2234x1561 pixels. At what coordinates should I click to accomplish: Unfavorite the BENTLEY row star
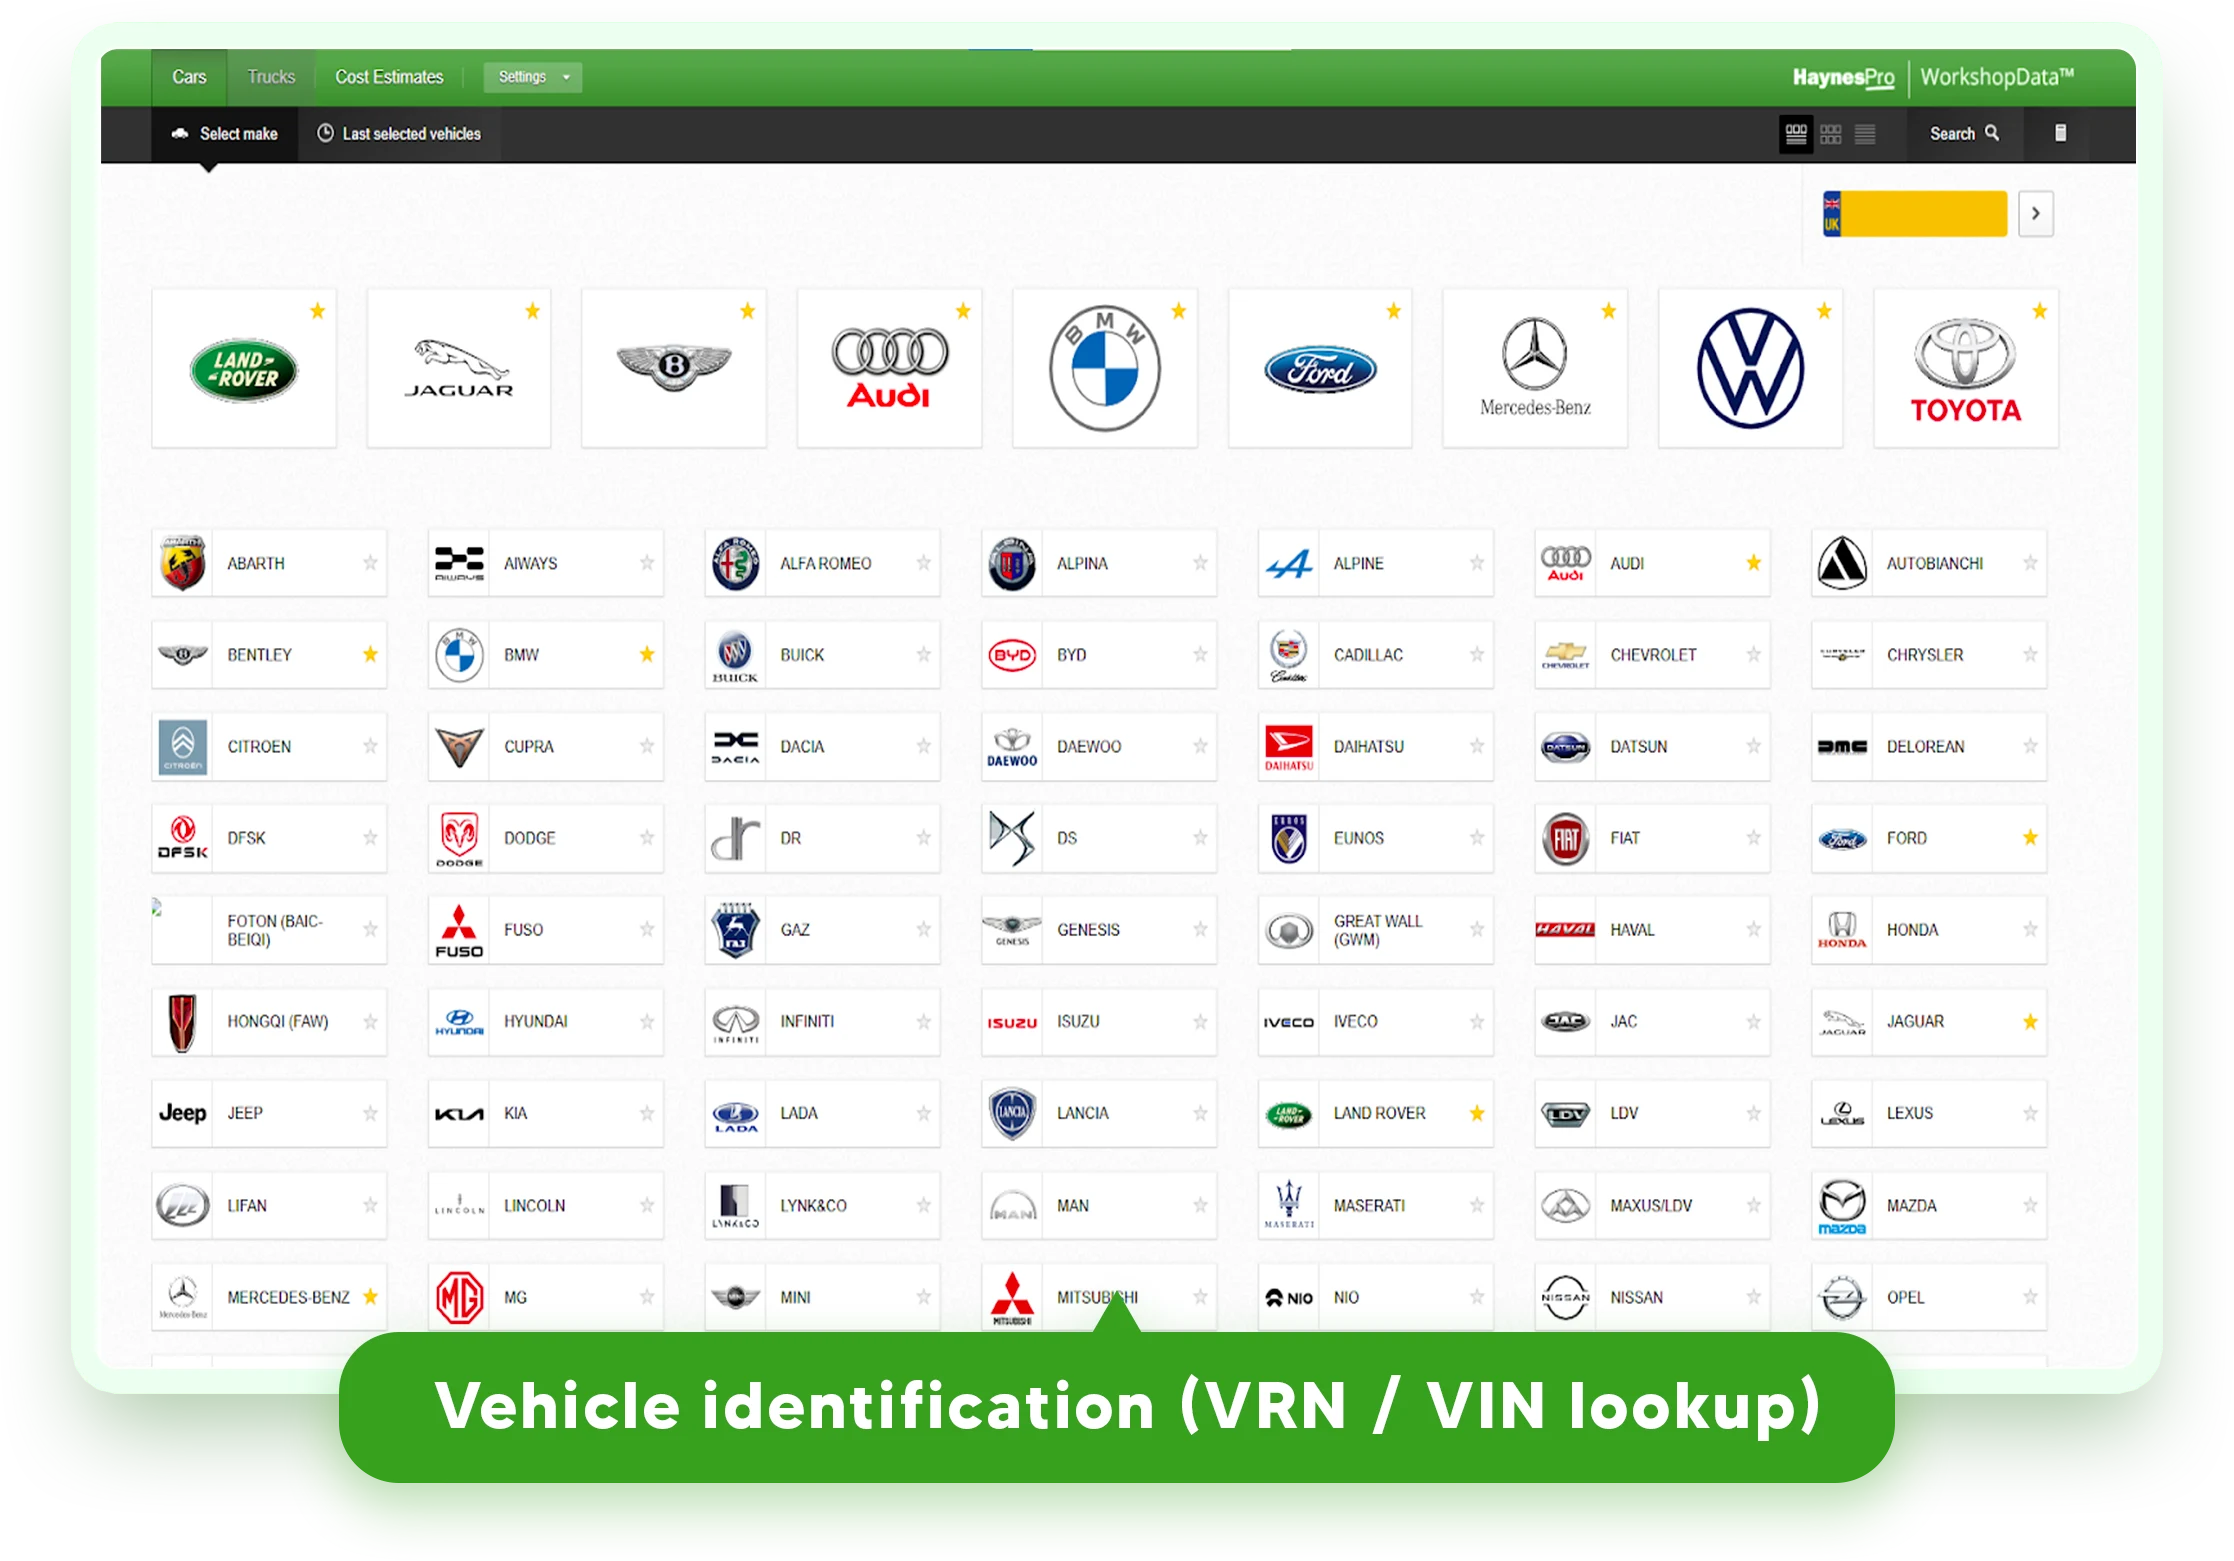pos(370,654)
